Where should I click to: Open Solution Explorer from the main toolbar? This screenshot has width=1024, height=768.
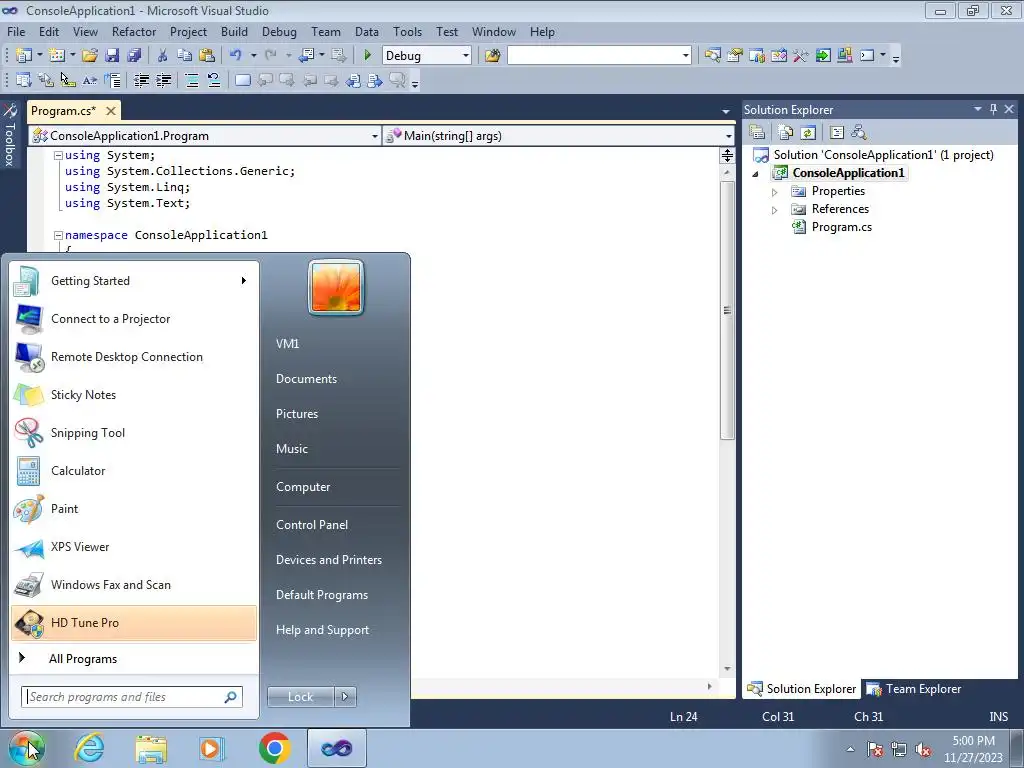(712, 56)
